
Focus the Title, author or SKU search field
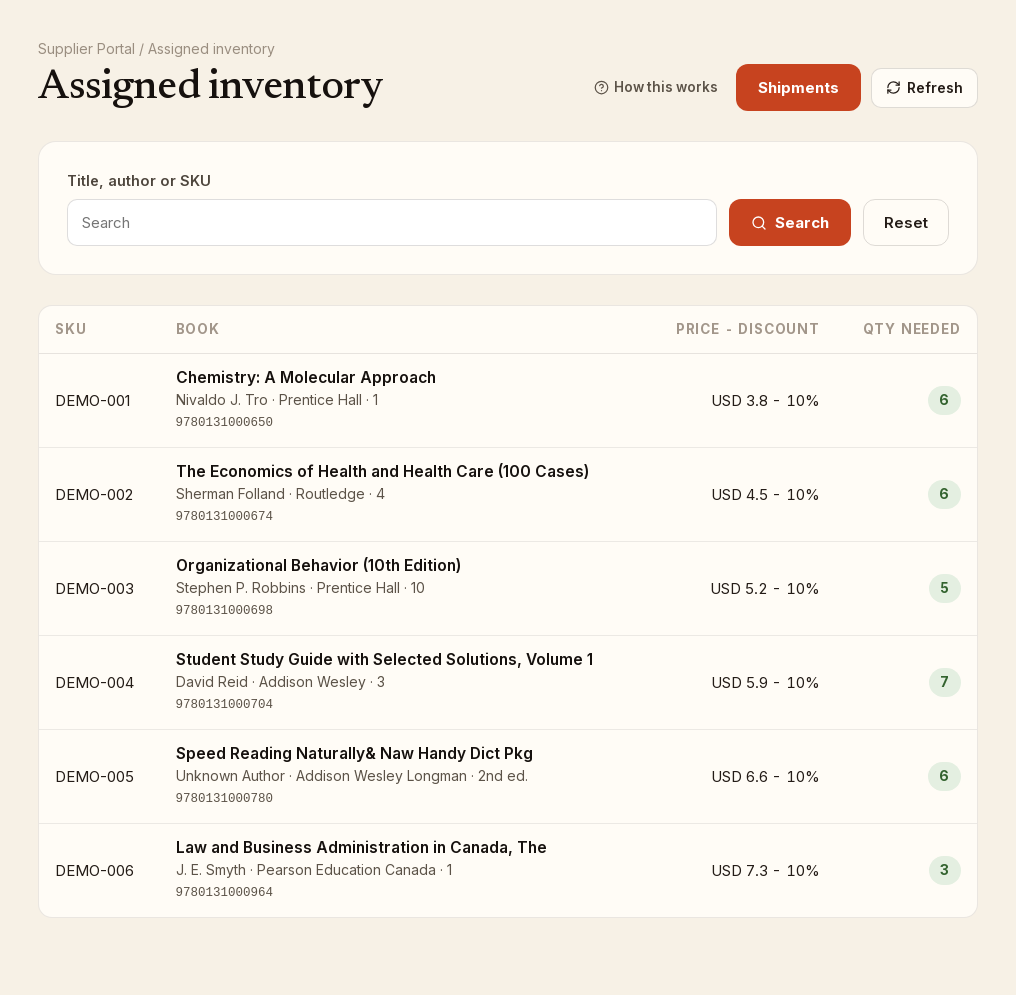pyautogui.click(x=392, y=223)
